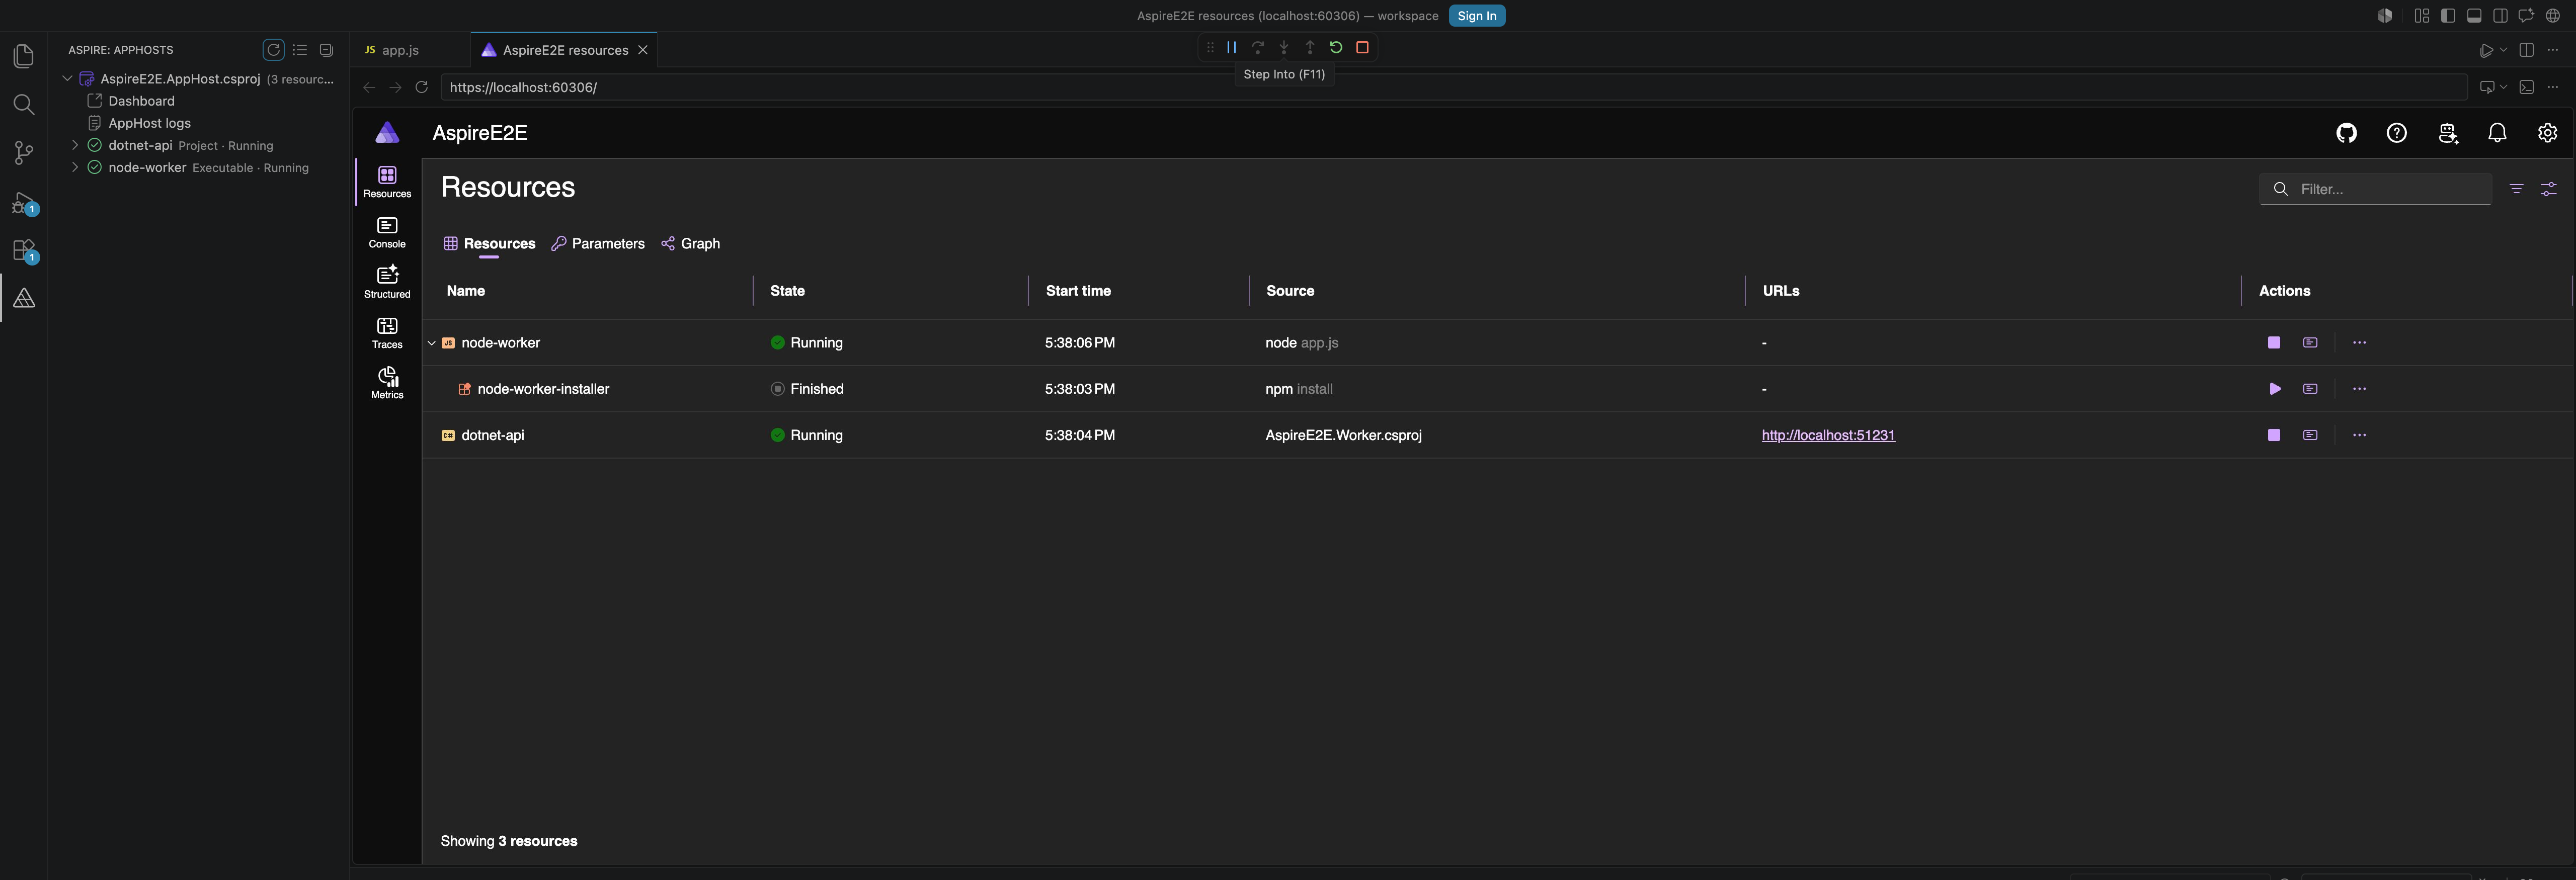
Task: Go to Structured logs in dashboard sidebar
Action: 387,283
